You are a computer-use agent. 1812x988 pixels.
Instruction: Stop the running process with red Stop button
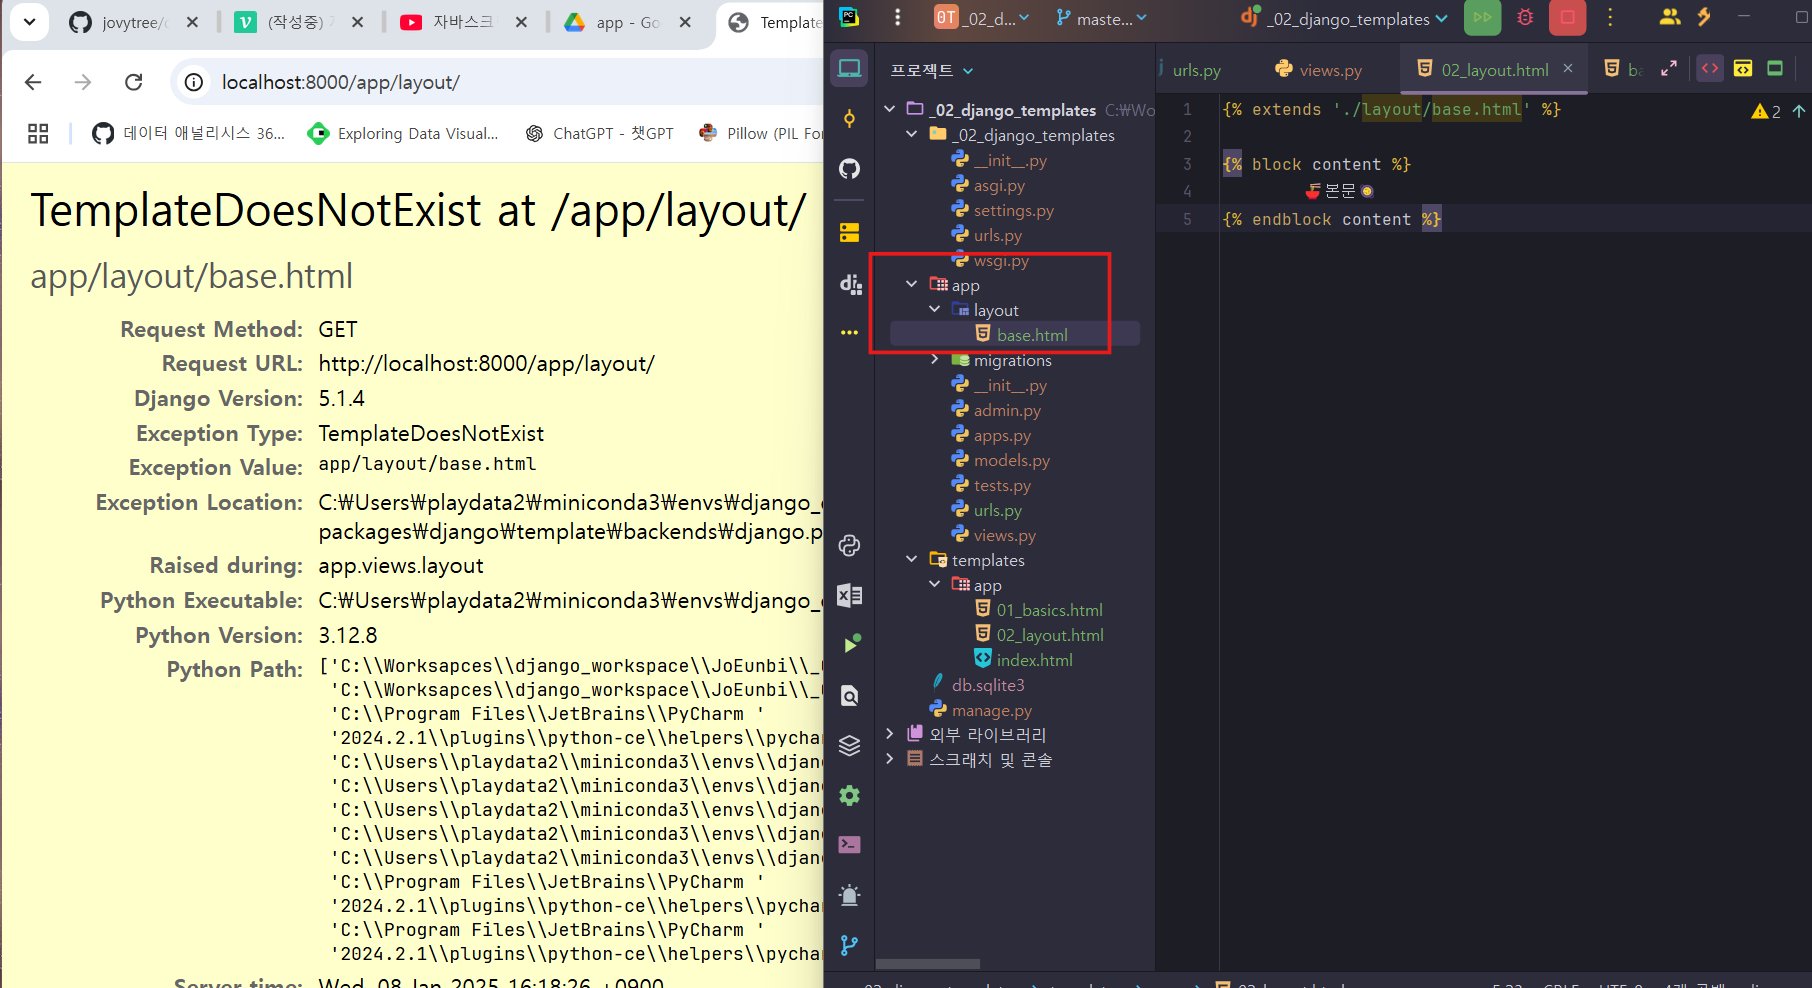click(x=1567, y=17)
